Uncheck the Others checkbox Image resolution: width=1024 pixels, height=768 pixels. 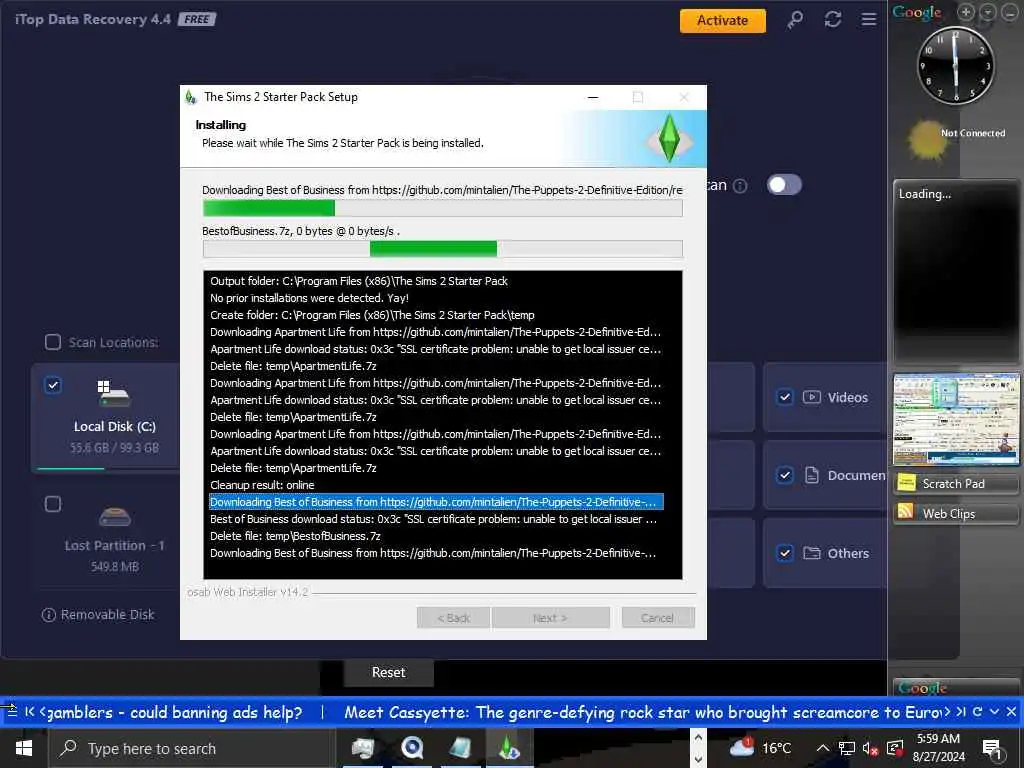click(x=785, y=553)
